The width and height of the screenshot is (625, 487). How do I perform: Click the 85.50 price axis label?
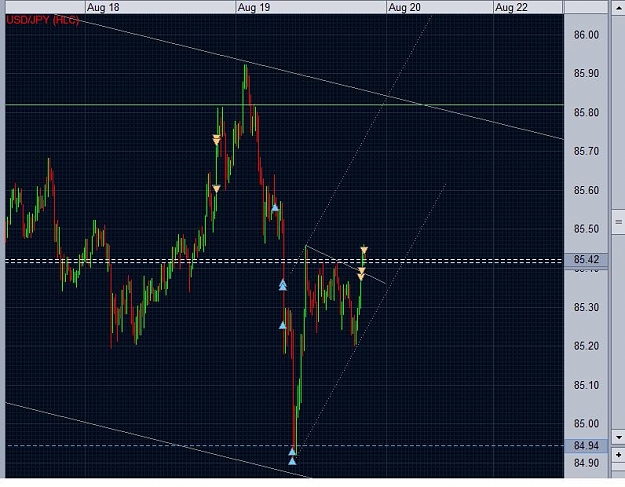[586, 229]
